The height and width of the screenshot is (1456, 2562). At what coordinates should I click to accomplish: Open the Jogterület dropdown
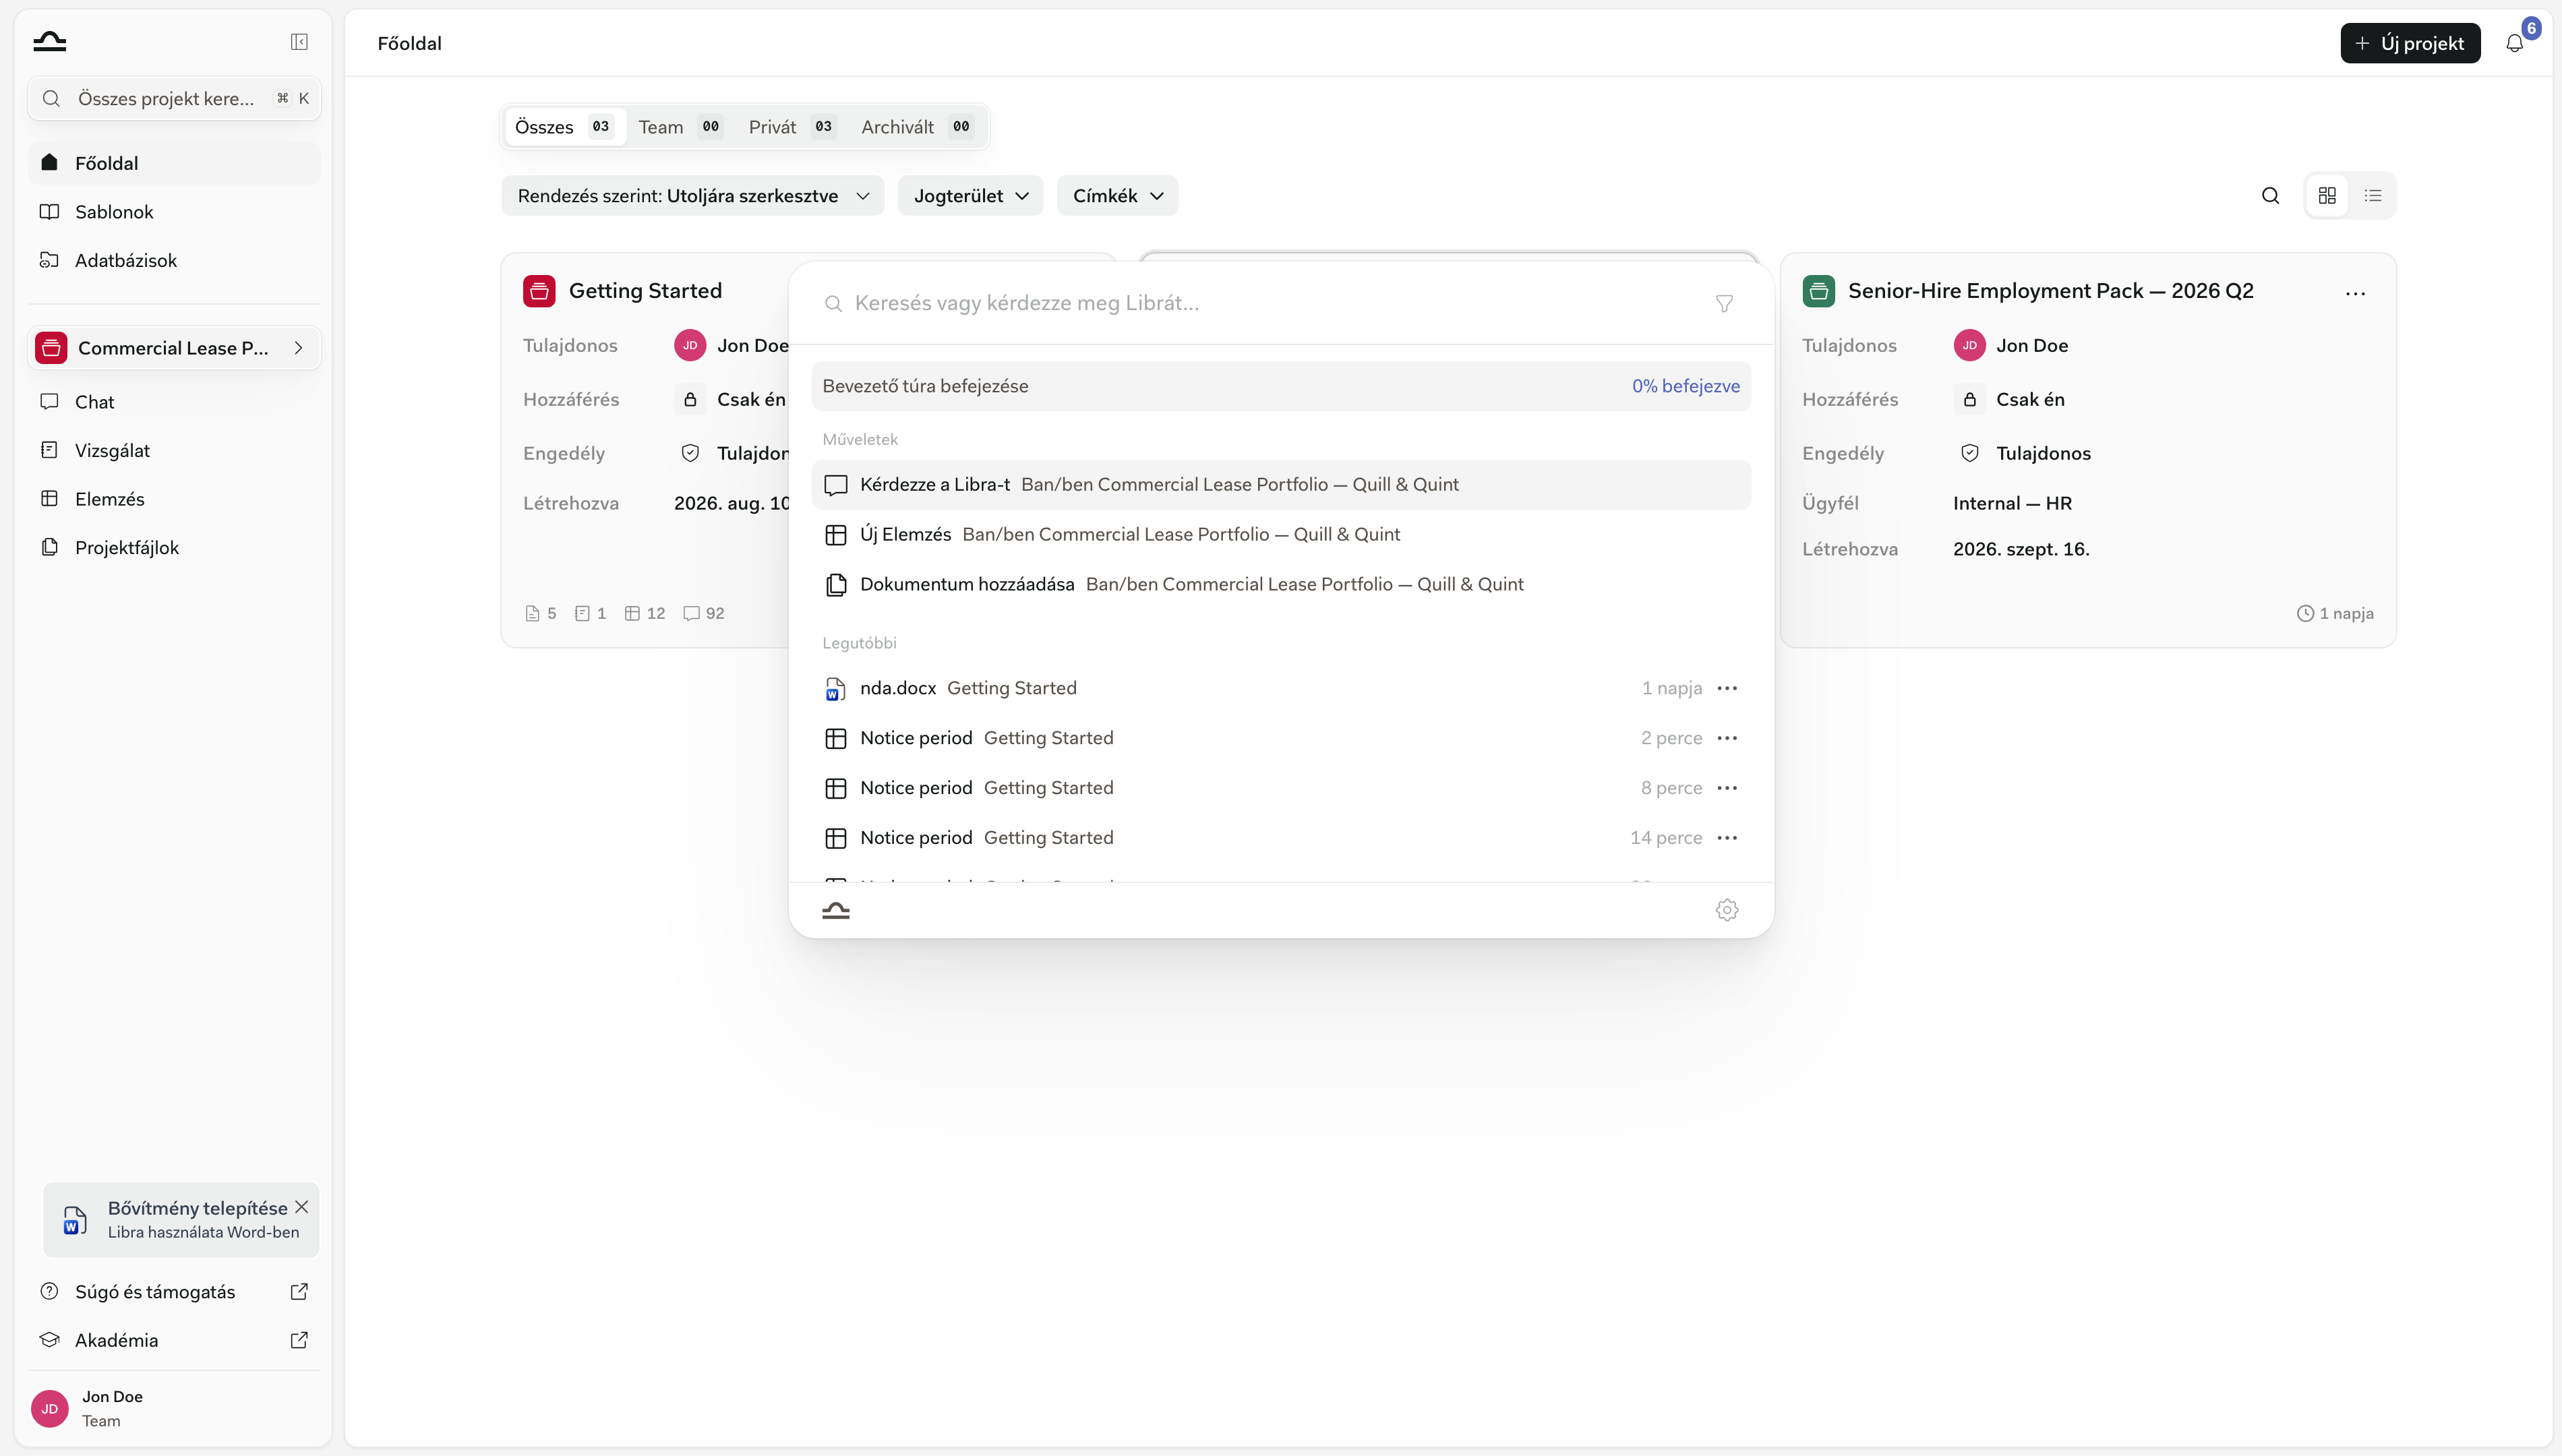click(x=970, y=196)
